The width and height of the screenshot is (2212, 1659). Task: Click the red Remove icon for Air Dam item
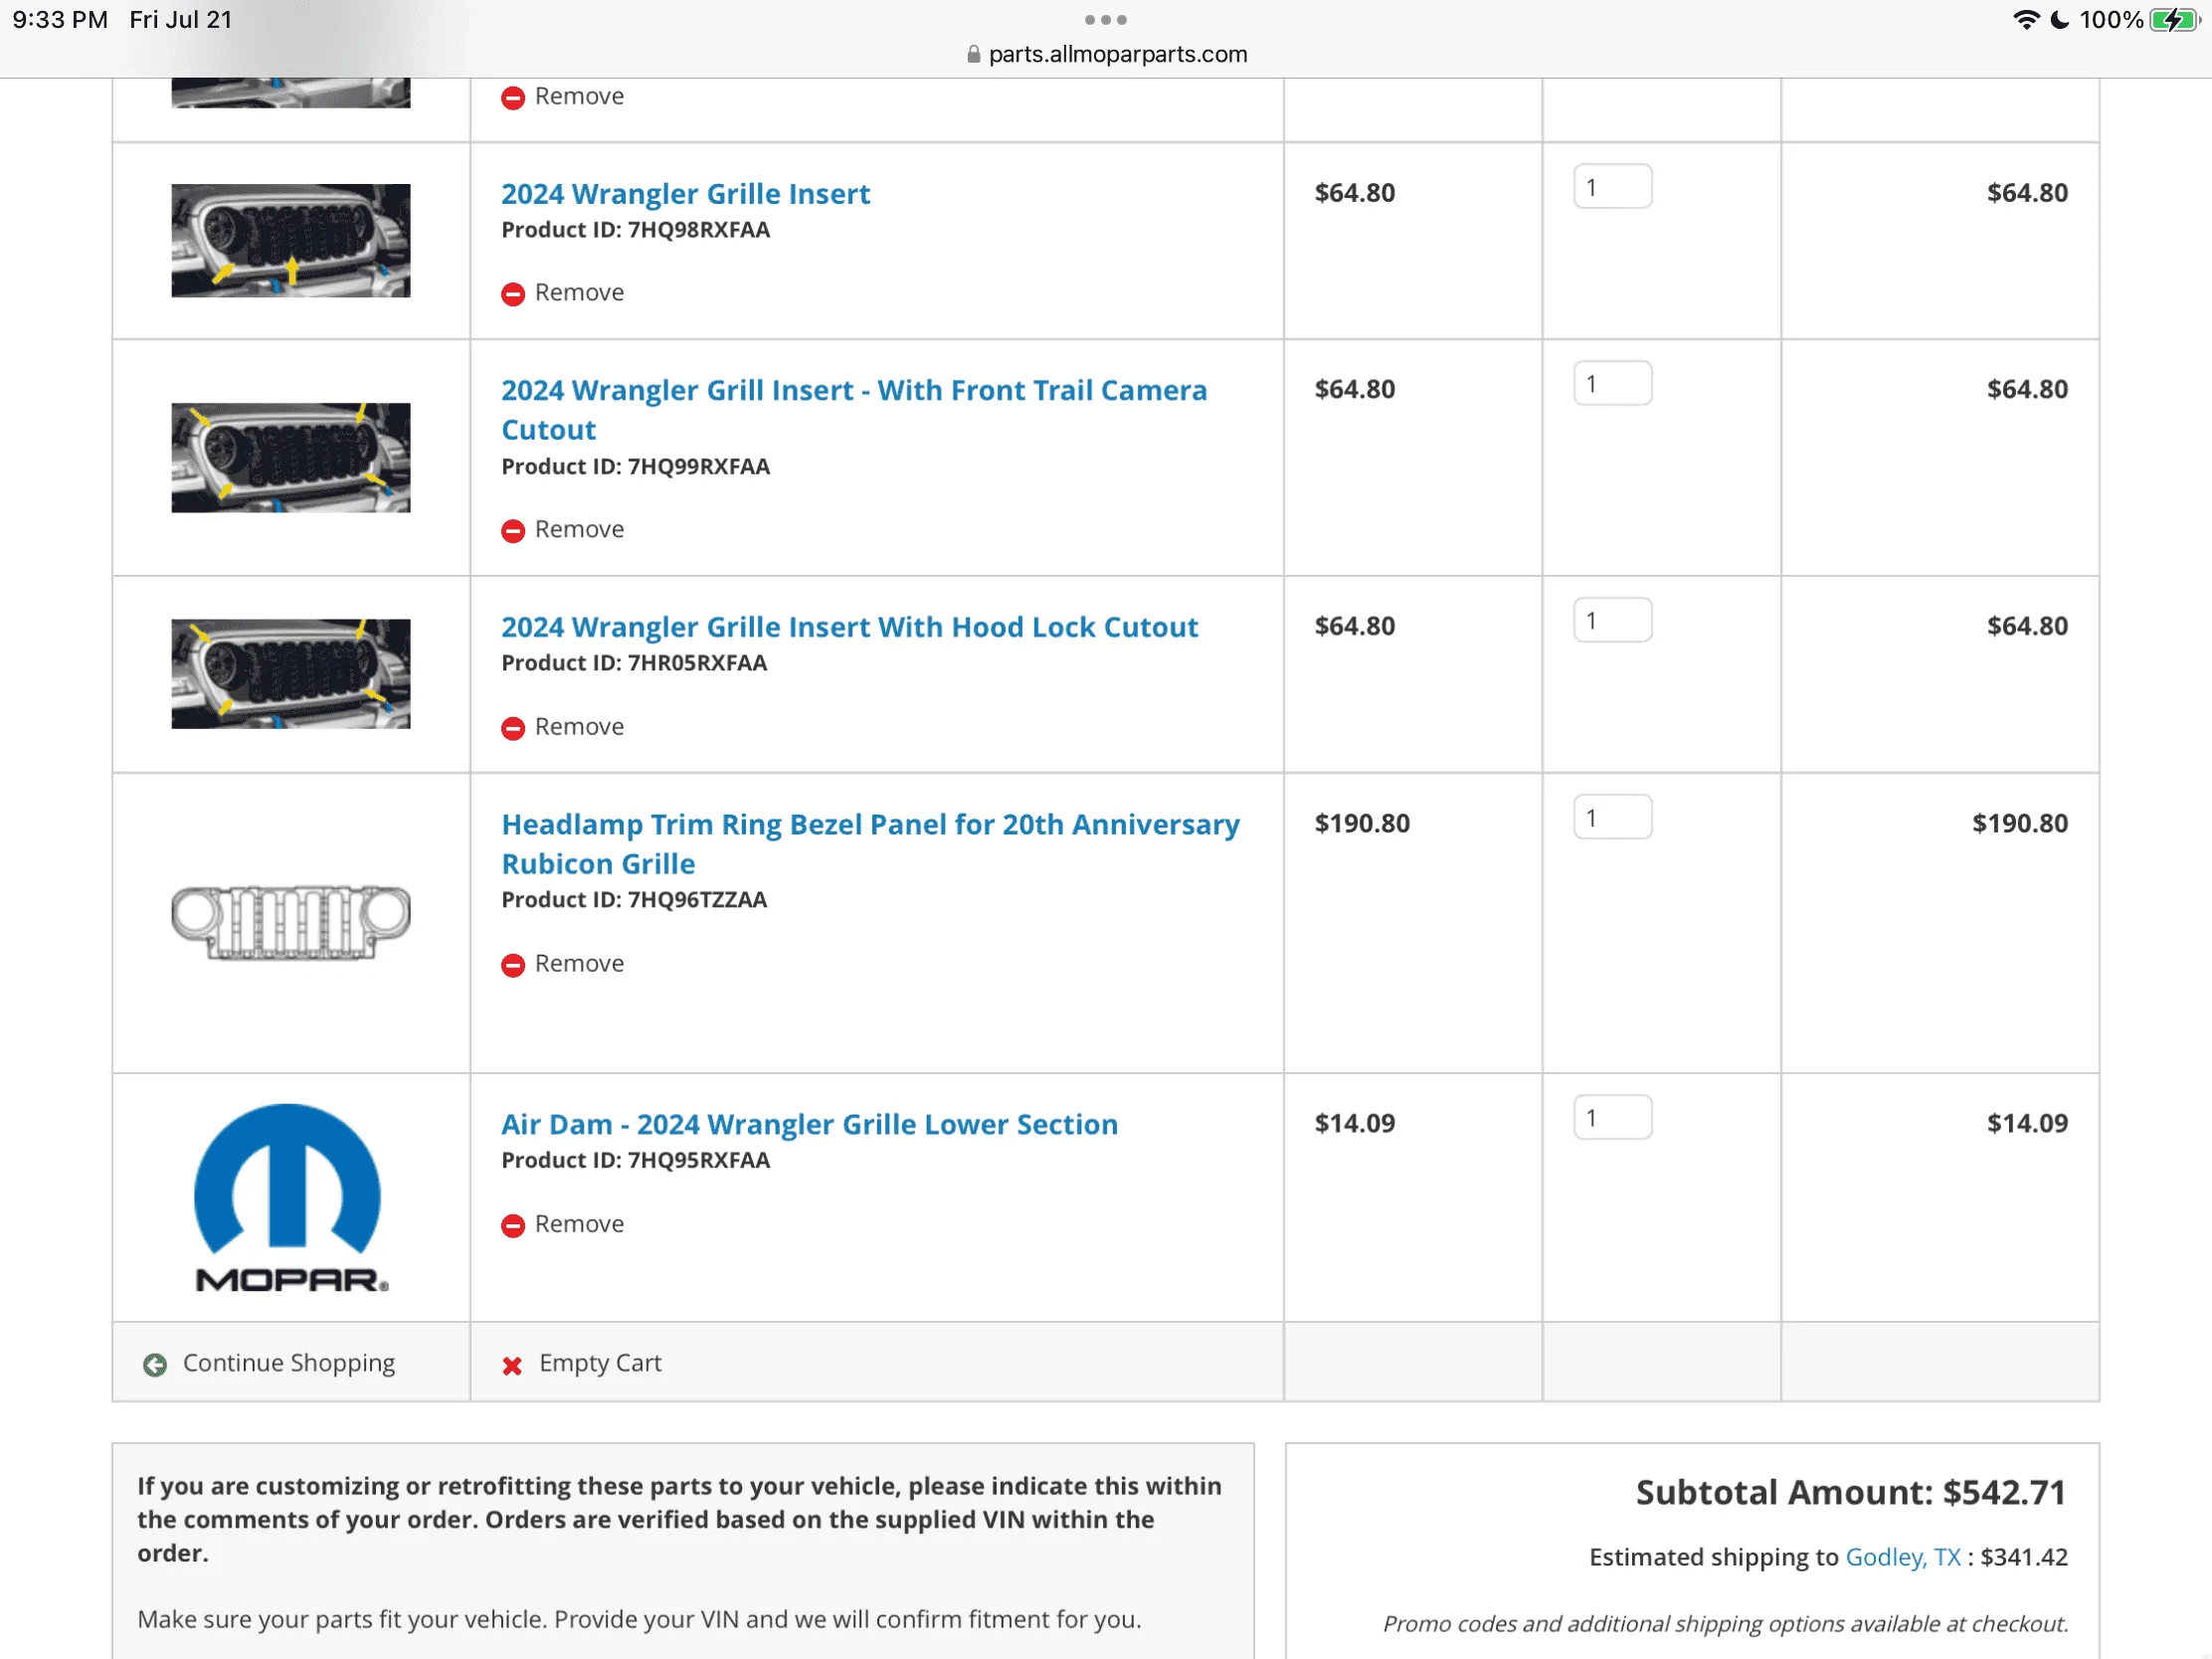coord(513,1226)
